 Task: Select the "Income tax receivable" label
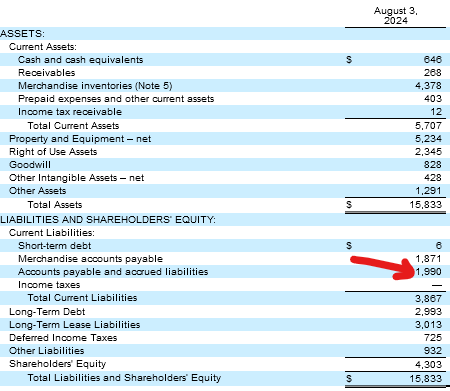pos(70,112)
